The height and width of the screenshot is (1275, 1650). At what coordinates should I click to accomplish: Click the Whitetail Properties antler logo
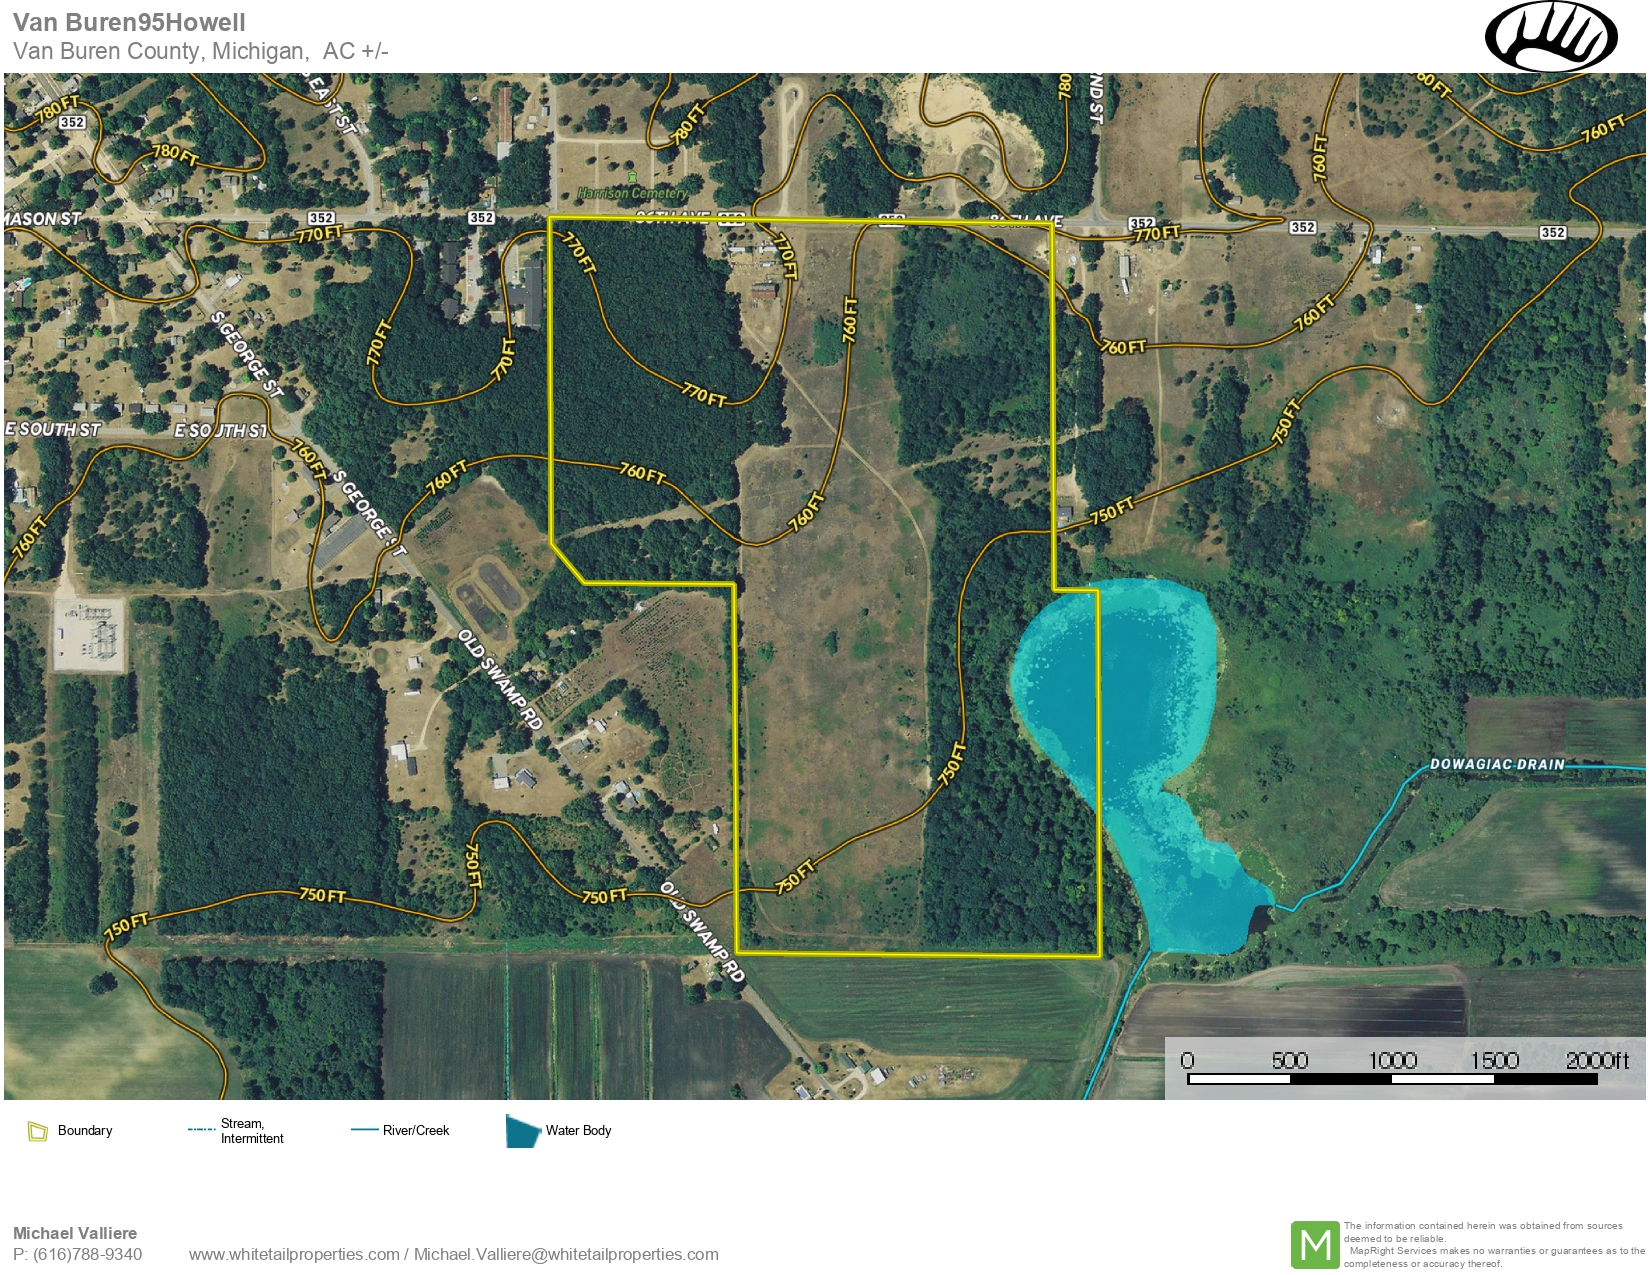coord(1551,37)
